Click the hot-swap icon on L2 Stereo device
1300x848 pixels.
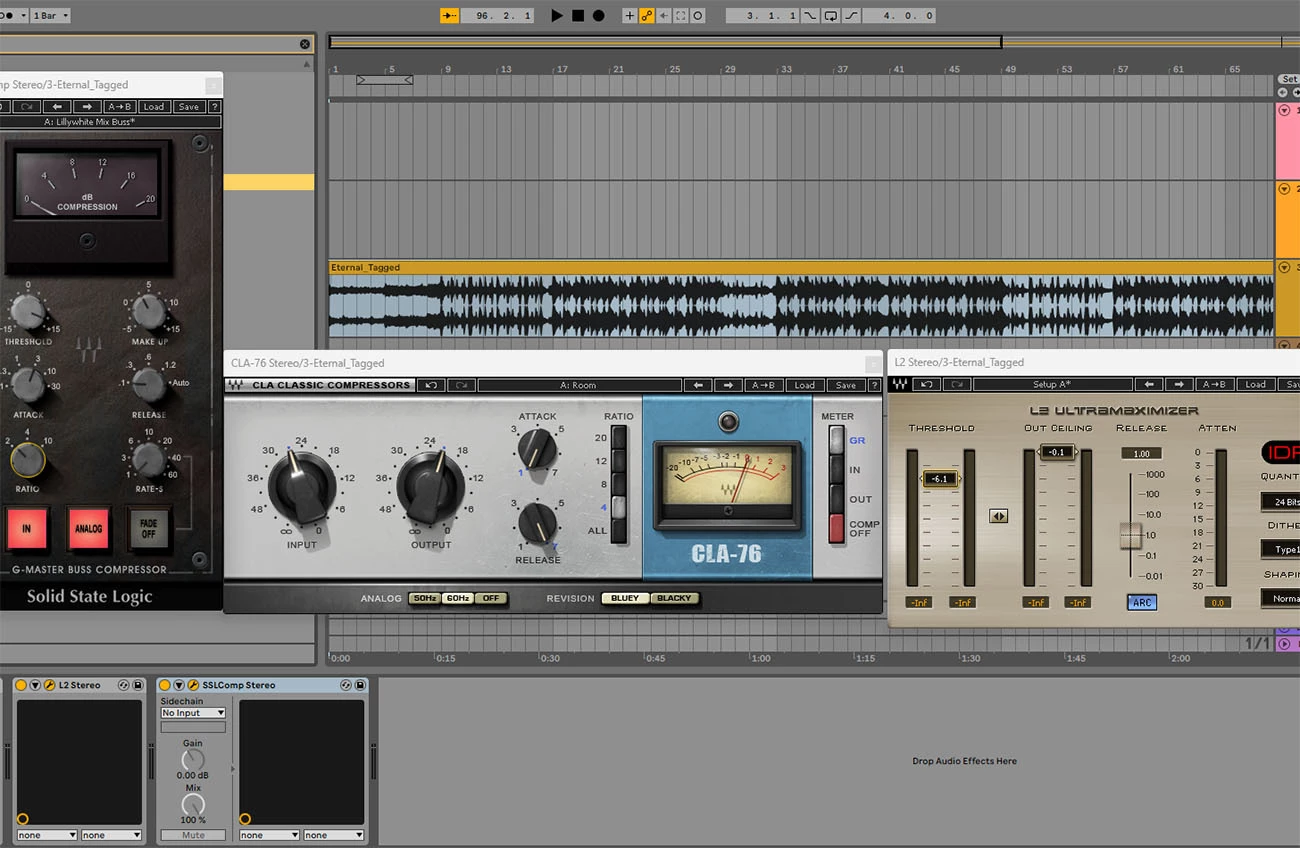tap(123, 685)
